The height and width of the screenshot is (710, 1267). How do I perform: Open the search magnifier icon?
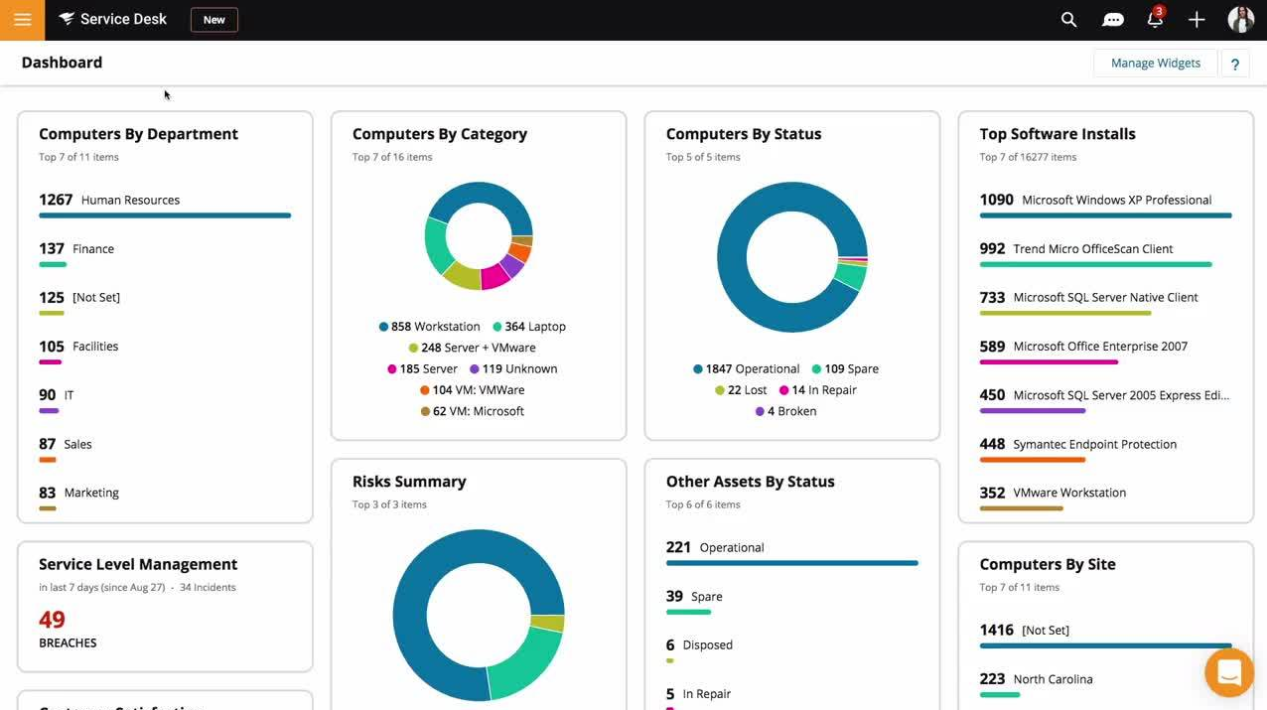pos(1069,19)
